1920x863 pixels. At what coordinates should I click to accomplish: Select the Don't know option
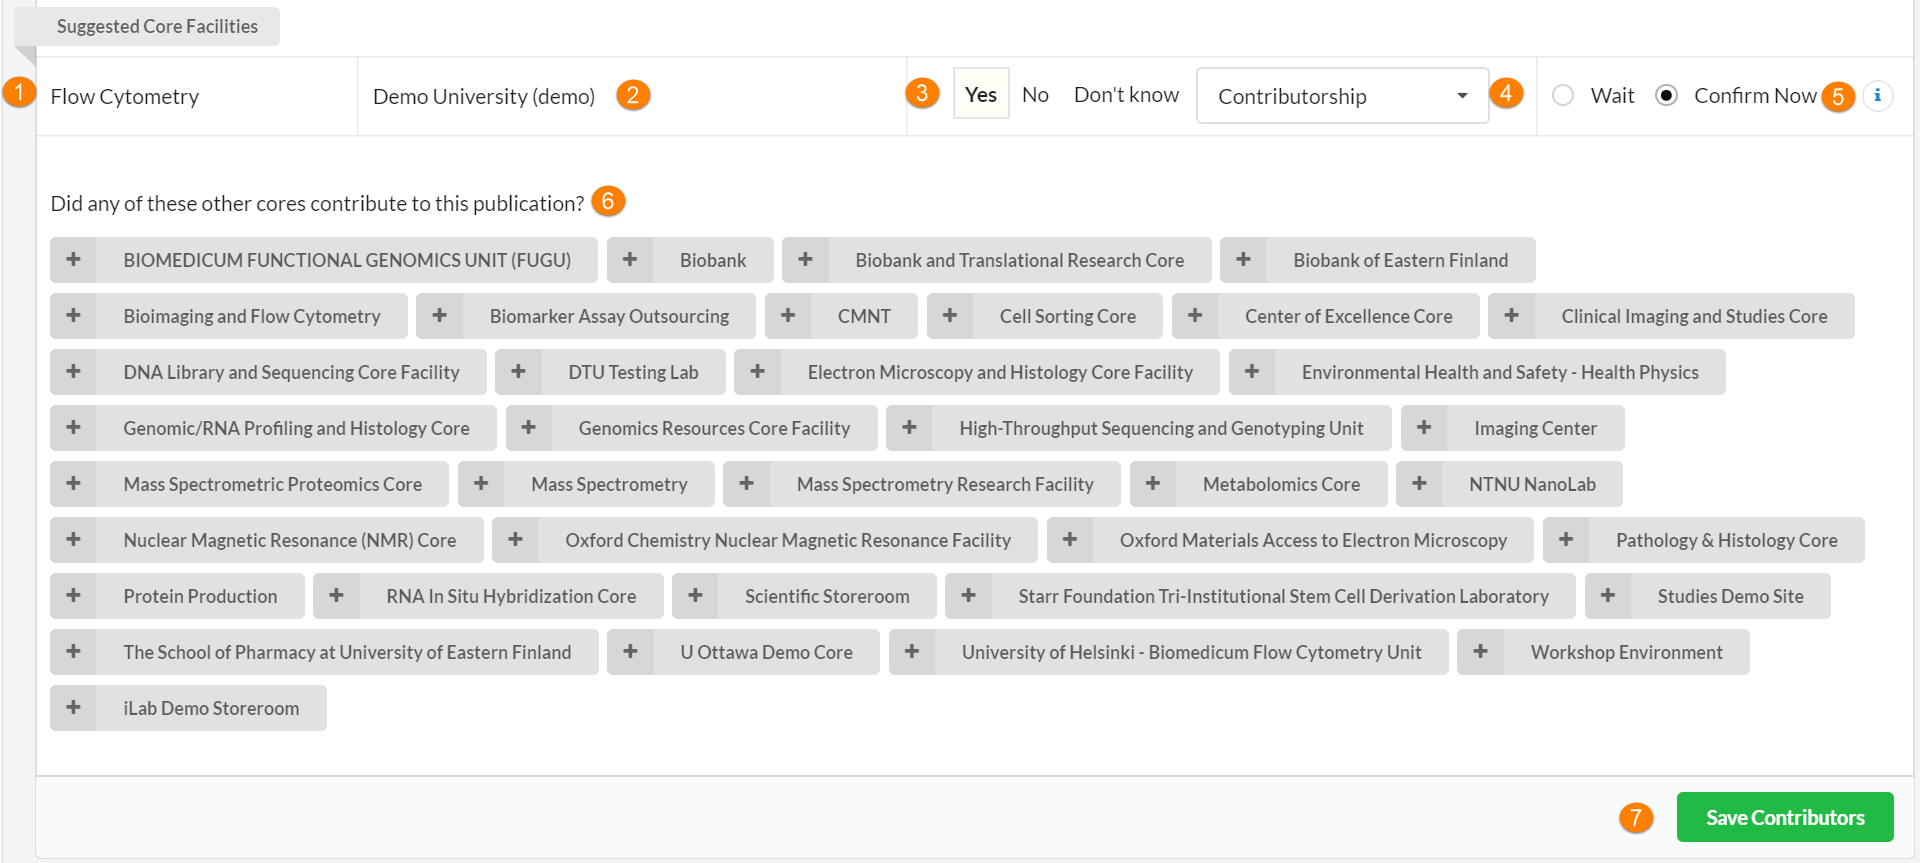coord(1126,95)
